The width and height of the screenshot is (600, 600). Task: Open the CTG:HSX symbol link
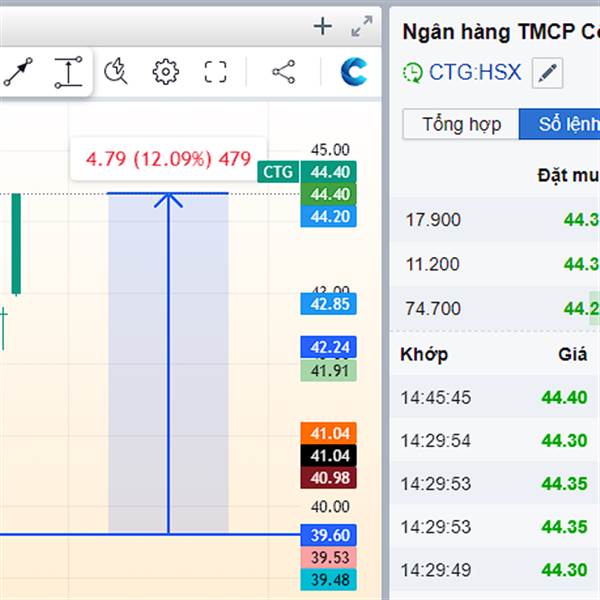click(475, 72)
